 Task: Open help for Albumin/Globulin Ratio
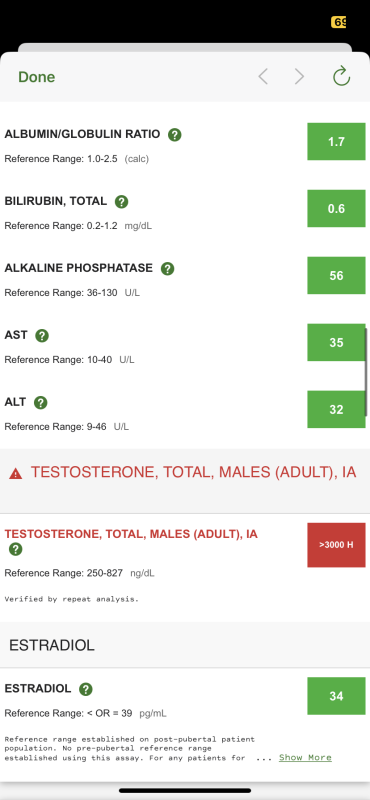point(175,135)
